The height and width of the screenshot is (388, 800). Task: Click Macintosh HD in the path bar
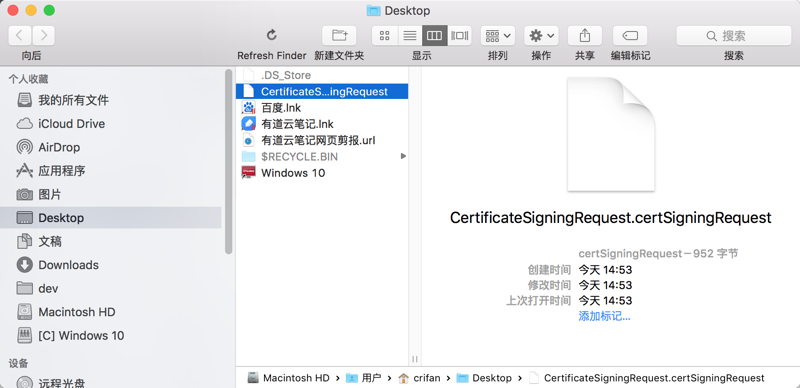pyautogui.click(x=288, y=378)
